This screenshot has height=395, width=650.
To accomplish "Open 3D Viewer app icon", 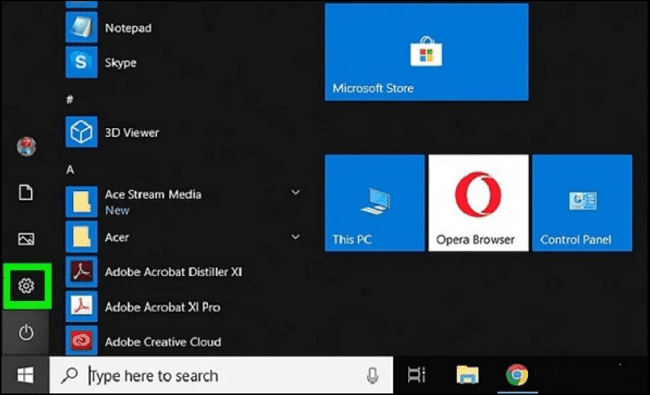I will [x=81, y=132].
